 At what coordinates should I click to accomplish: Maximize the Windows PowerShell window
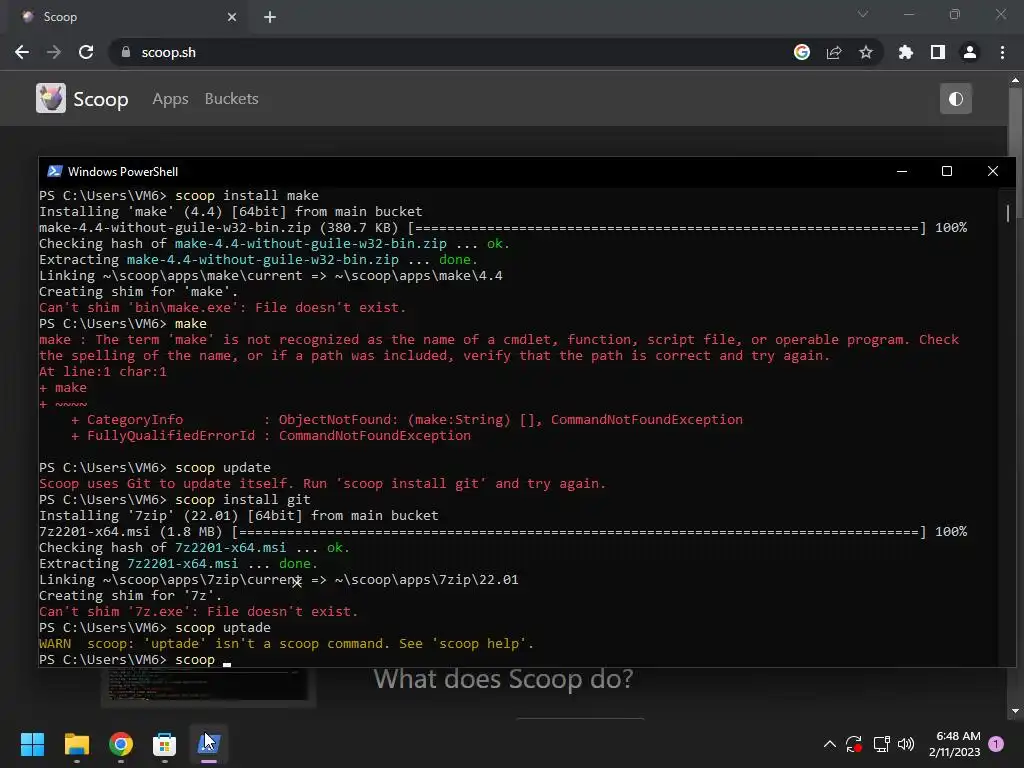(947, 171)
